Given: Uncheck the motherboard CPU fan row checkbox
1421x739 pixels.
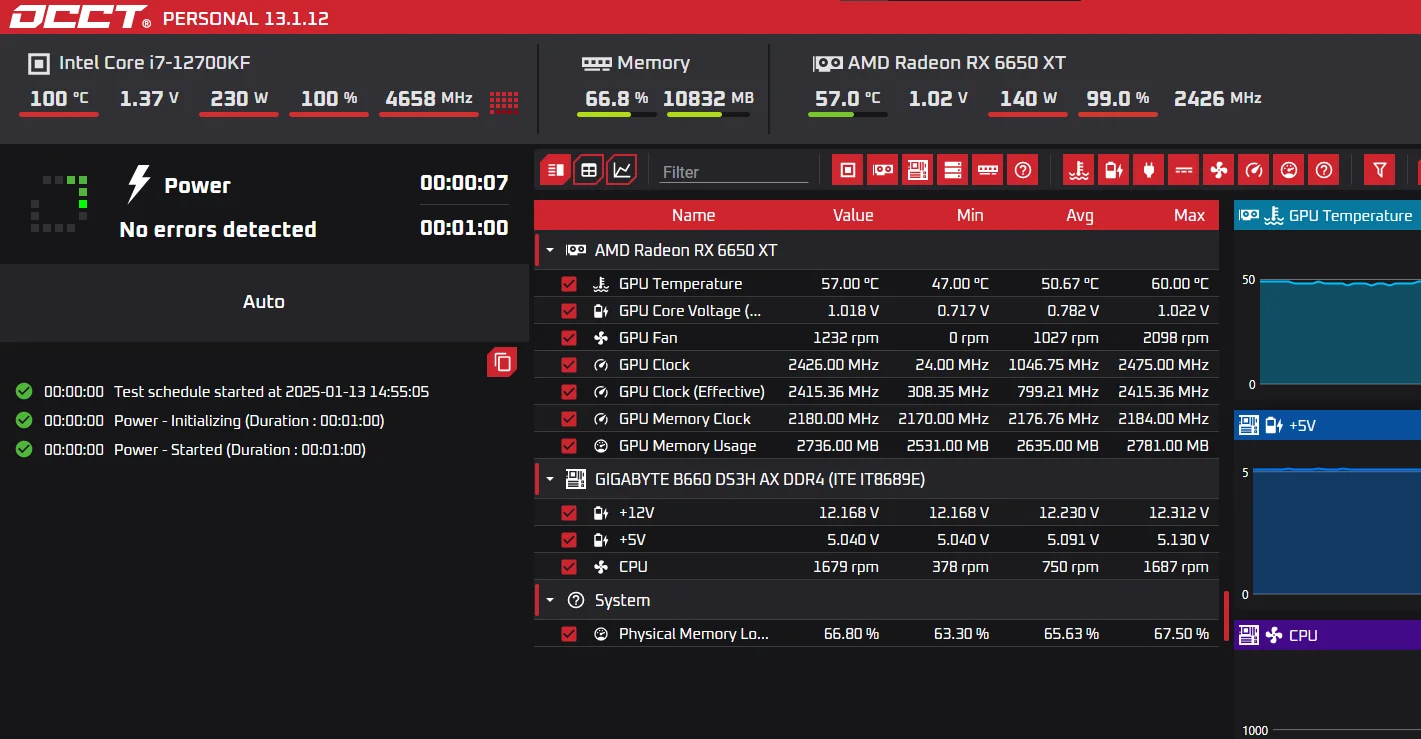Looking at the screenshot, I should (x=569, y=567).
